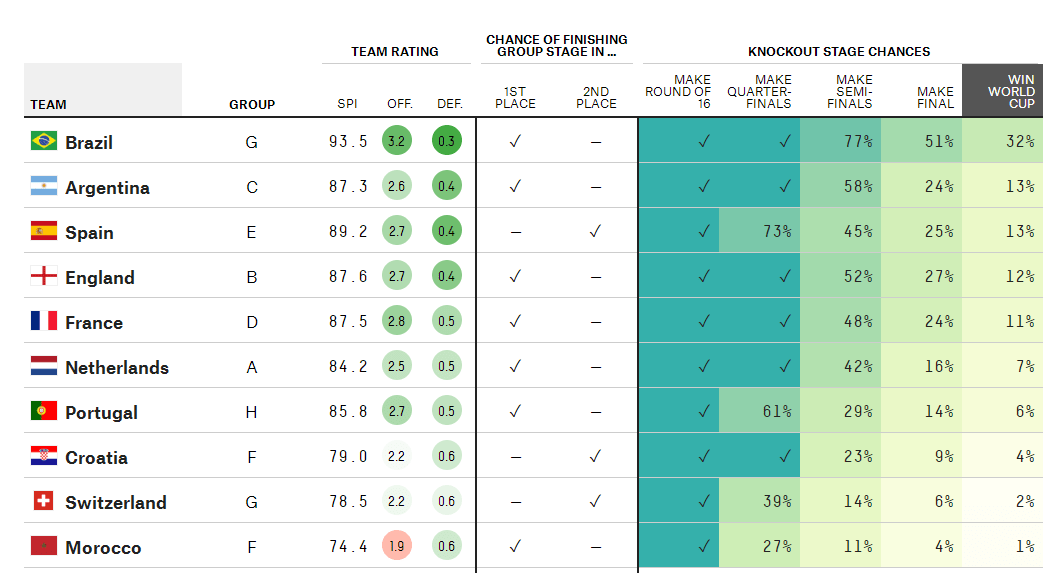
Task: Click Morocco's red 1.9 offense bubble
Action: click(396, 547)
